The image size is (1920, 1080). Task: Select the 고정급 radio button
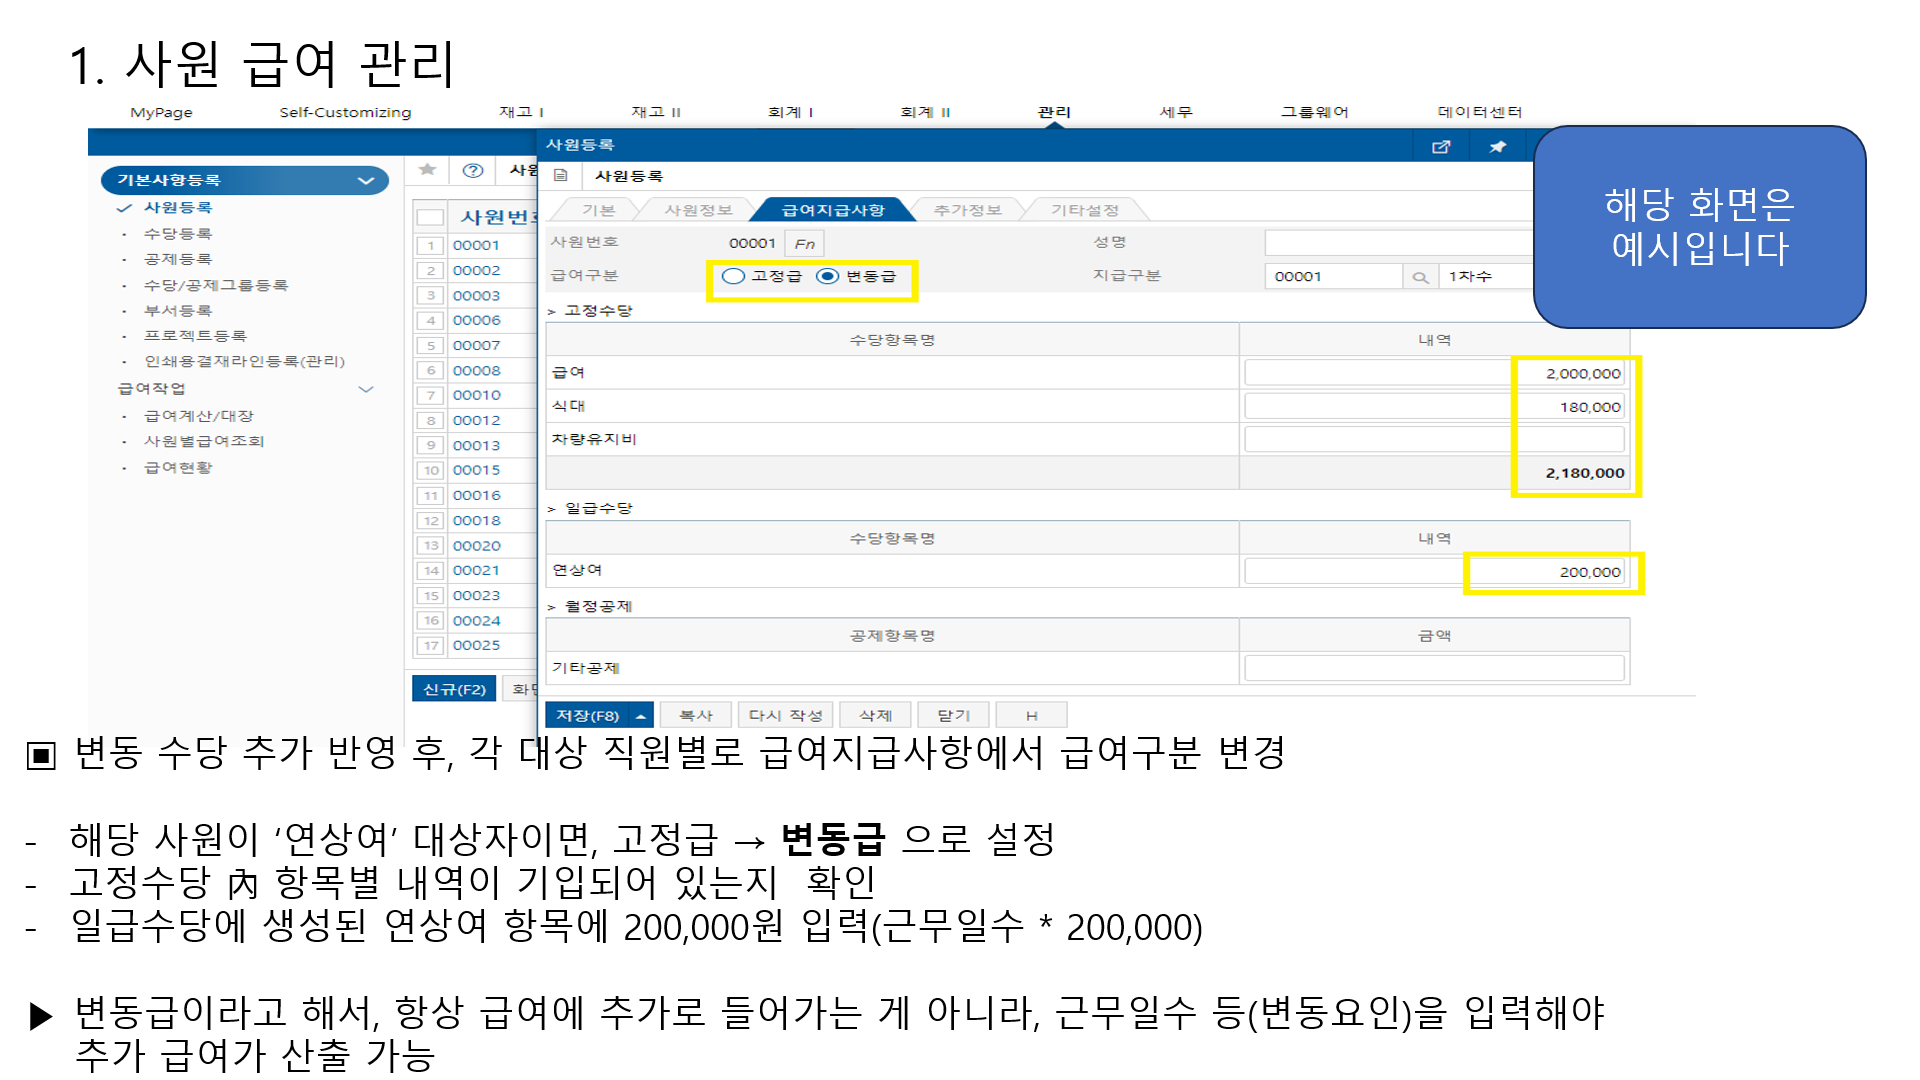click(734, 277)
